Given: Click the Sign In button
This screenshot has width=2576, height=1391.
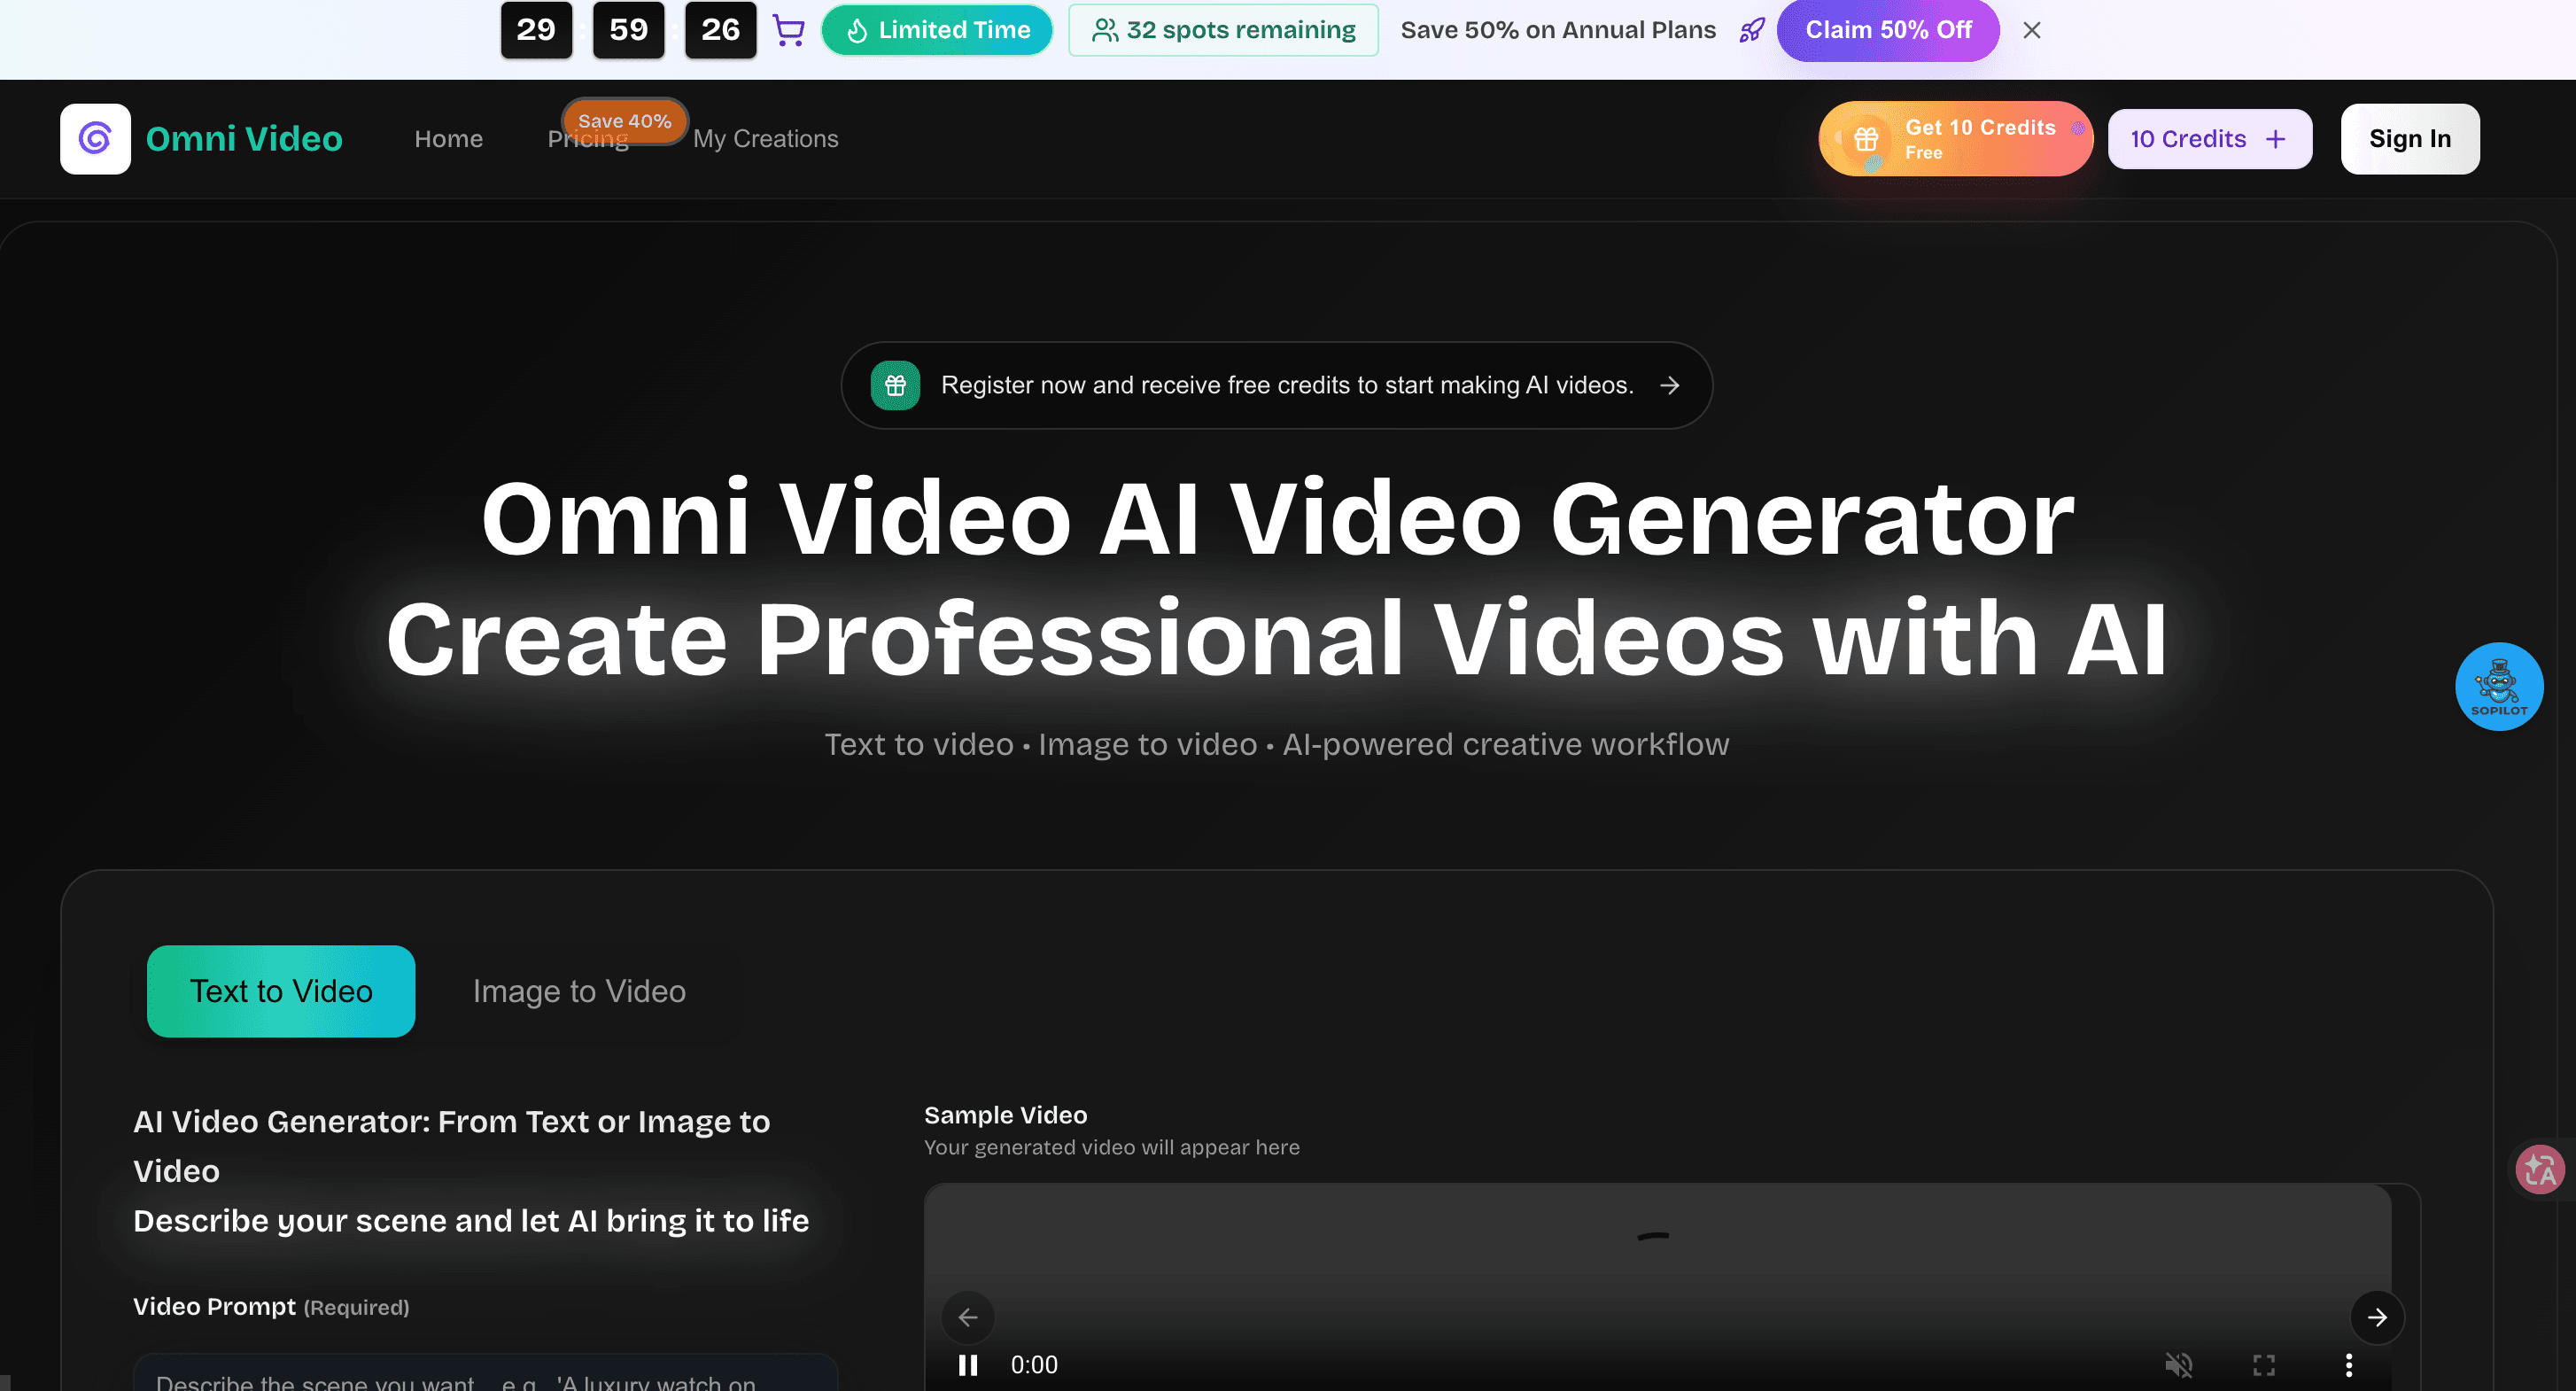Looking at the screenshot, I should tap(2409, 139).
